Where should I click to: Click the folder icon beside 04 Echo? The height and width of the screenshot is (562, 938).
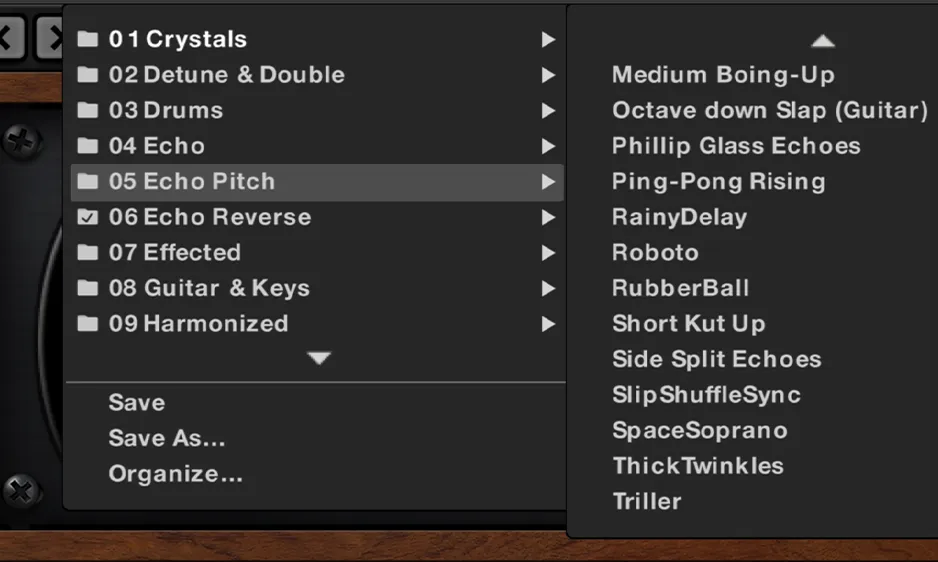(88, 146)
